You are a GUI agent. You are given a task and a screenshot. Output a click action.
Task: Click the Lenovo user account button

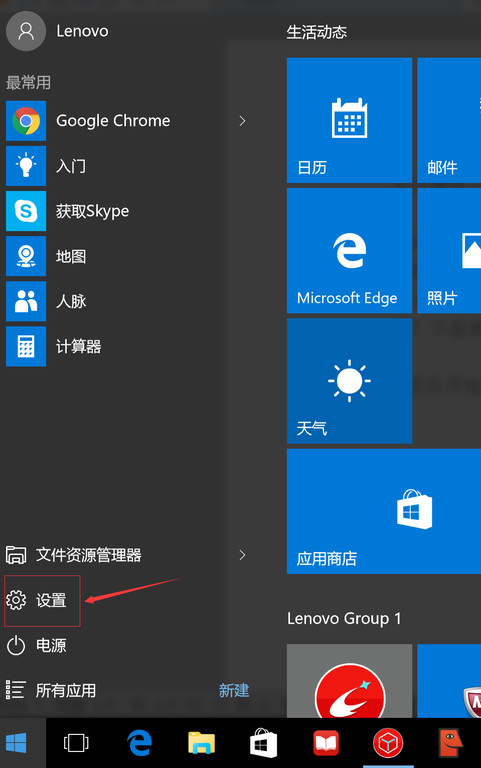(58, 31)
